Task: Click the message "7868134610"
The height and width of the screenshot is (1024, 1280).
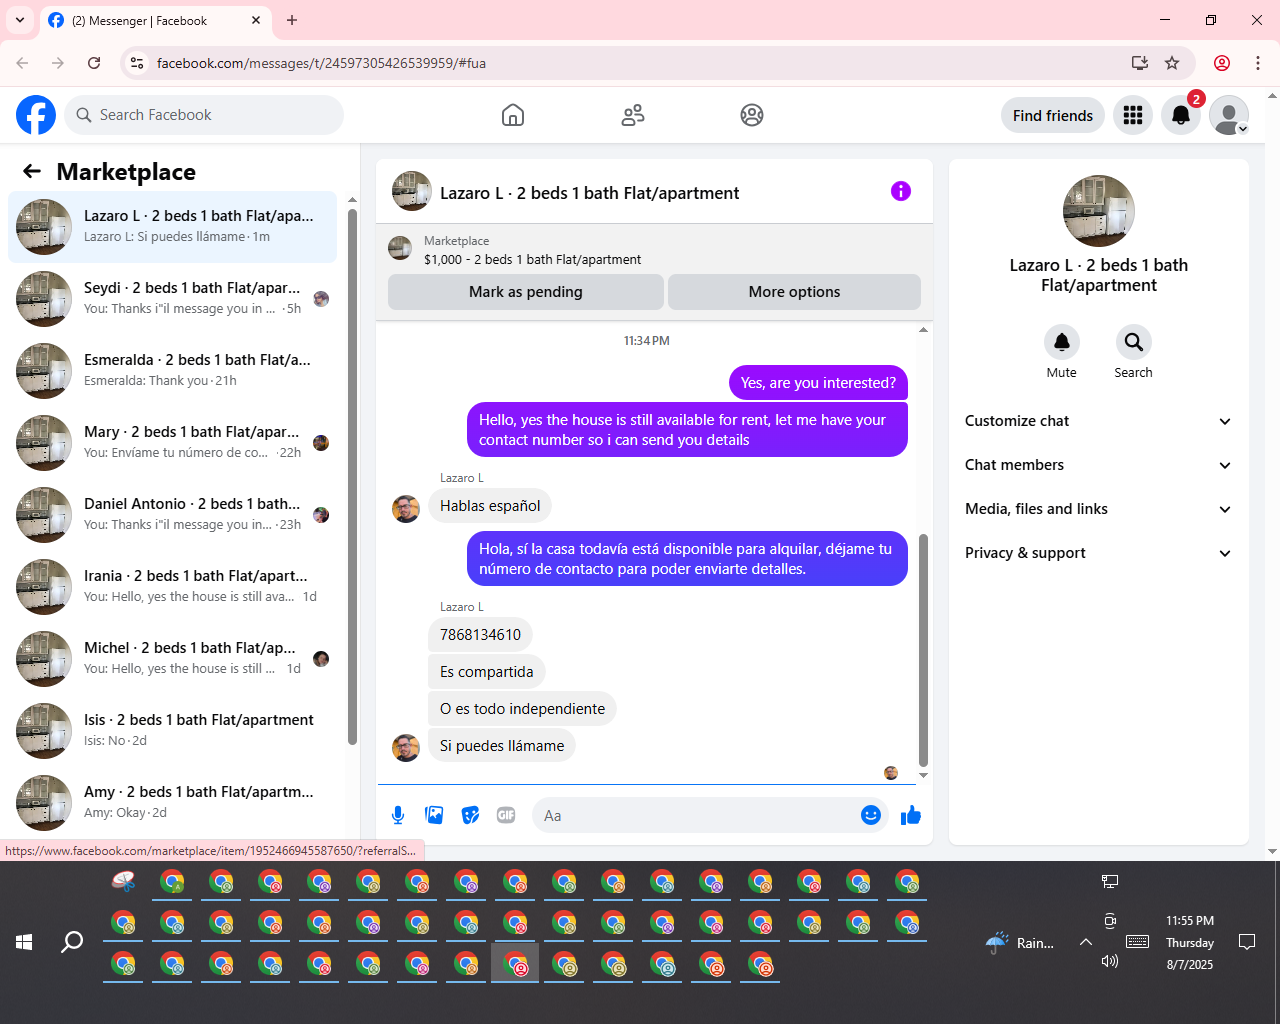Action: click(x=480, y=635)
